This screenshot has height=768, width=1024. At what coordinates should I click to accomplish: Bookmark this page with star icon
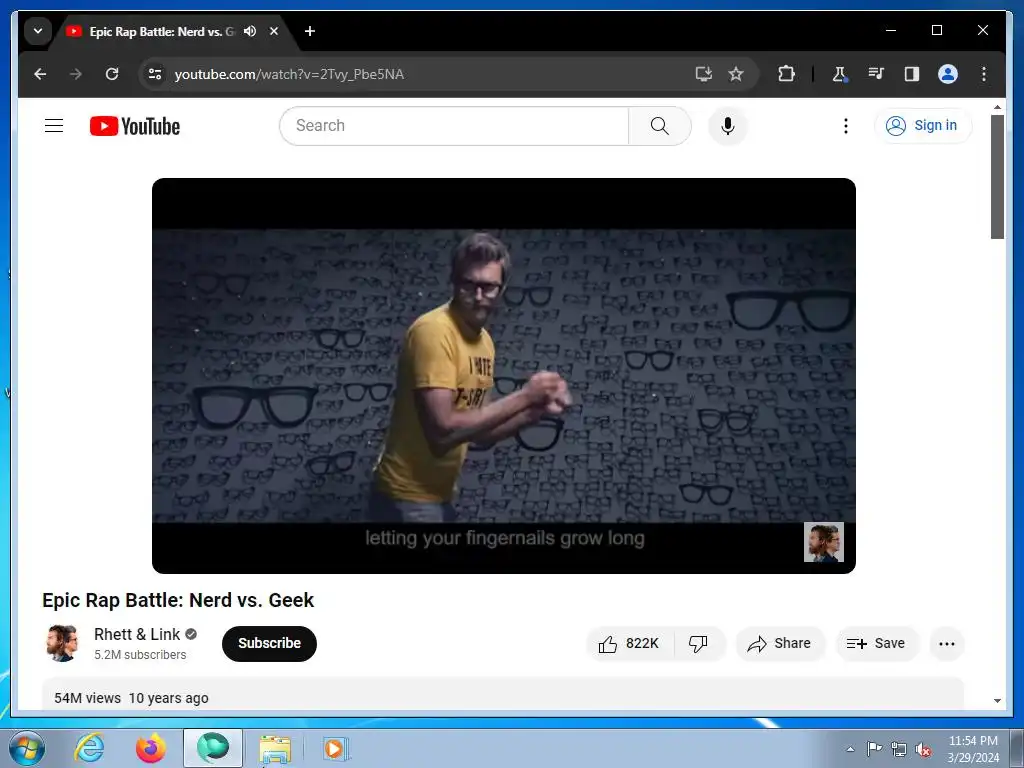(x=736, y=74)
